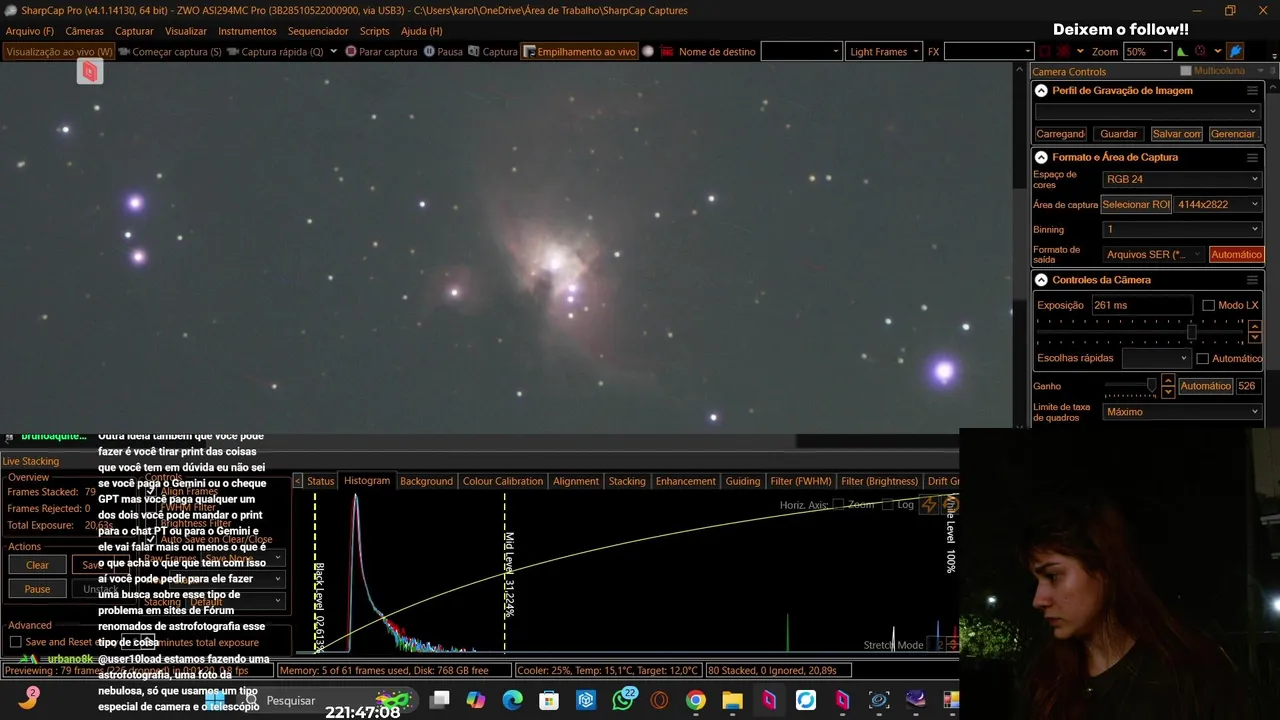Screen dimensions: 1280x720
Task: Open WhatsApp from the taskbar
Action: click(623, 701)
